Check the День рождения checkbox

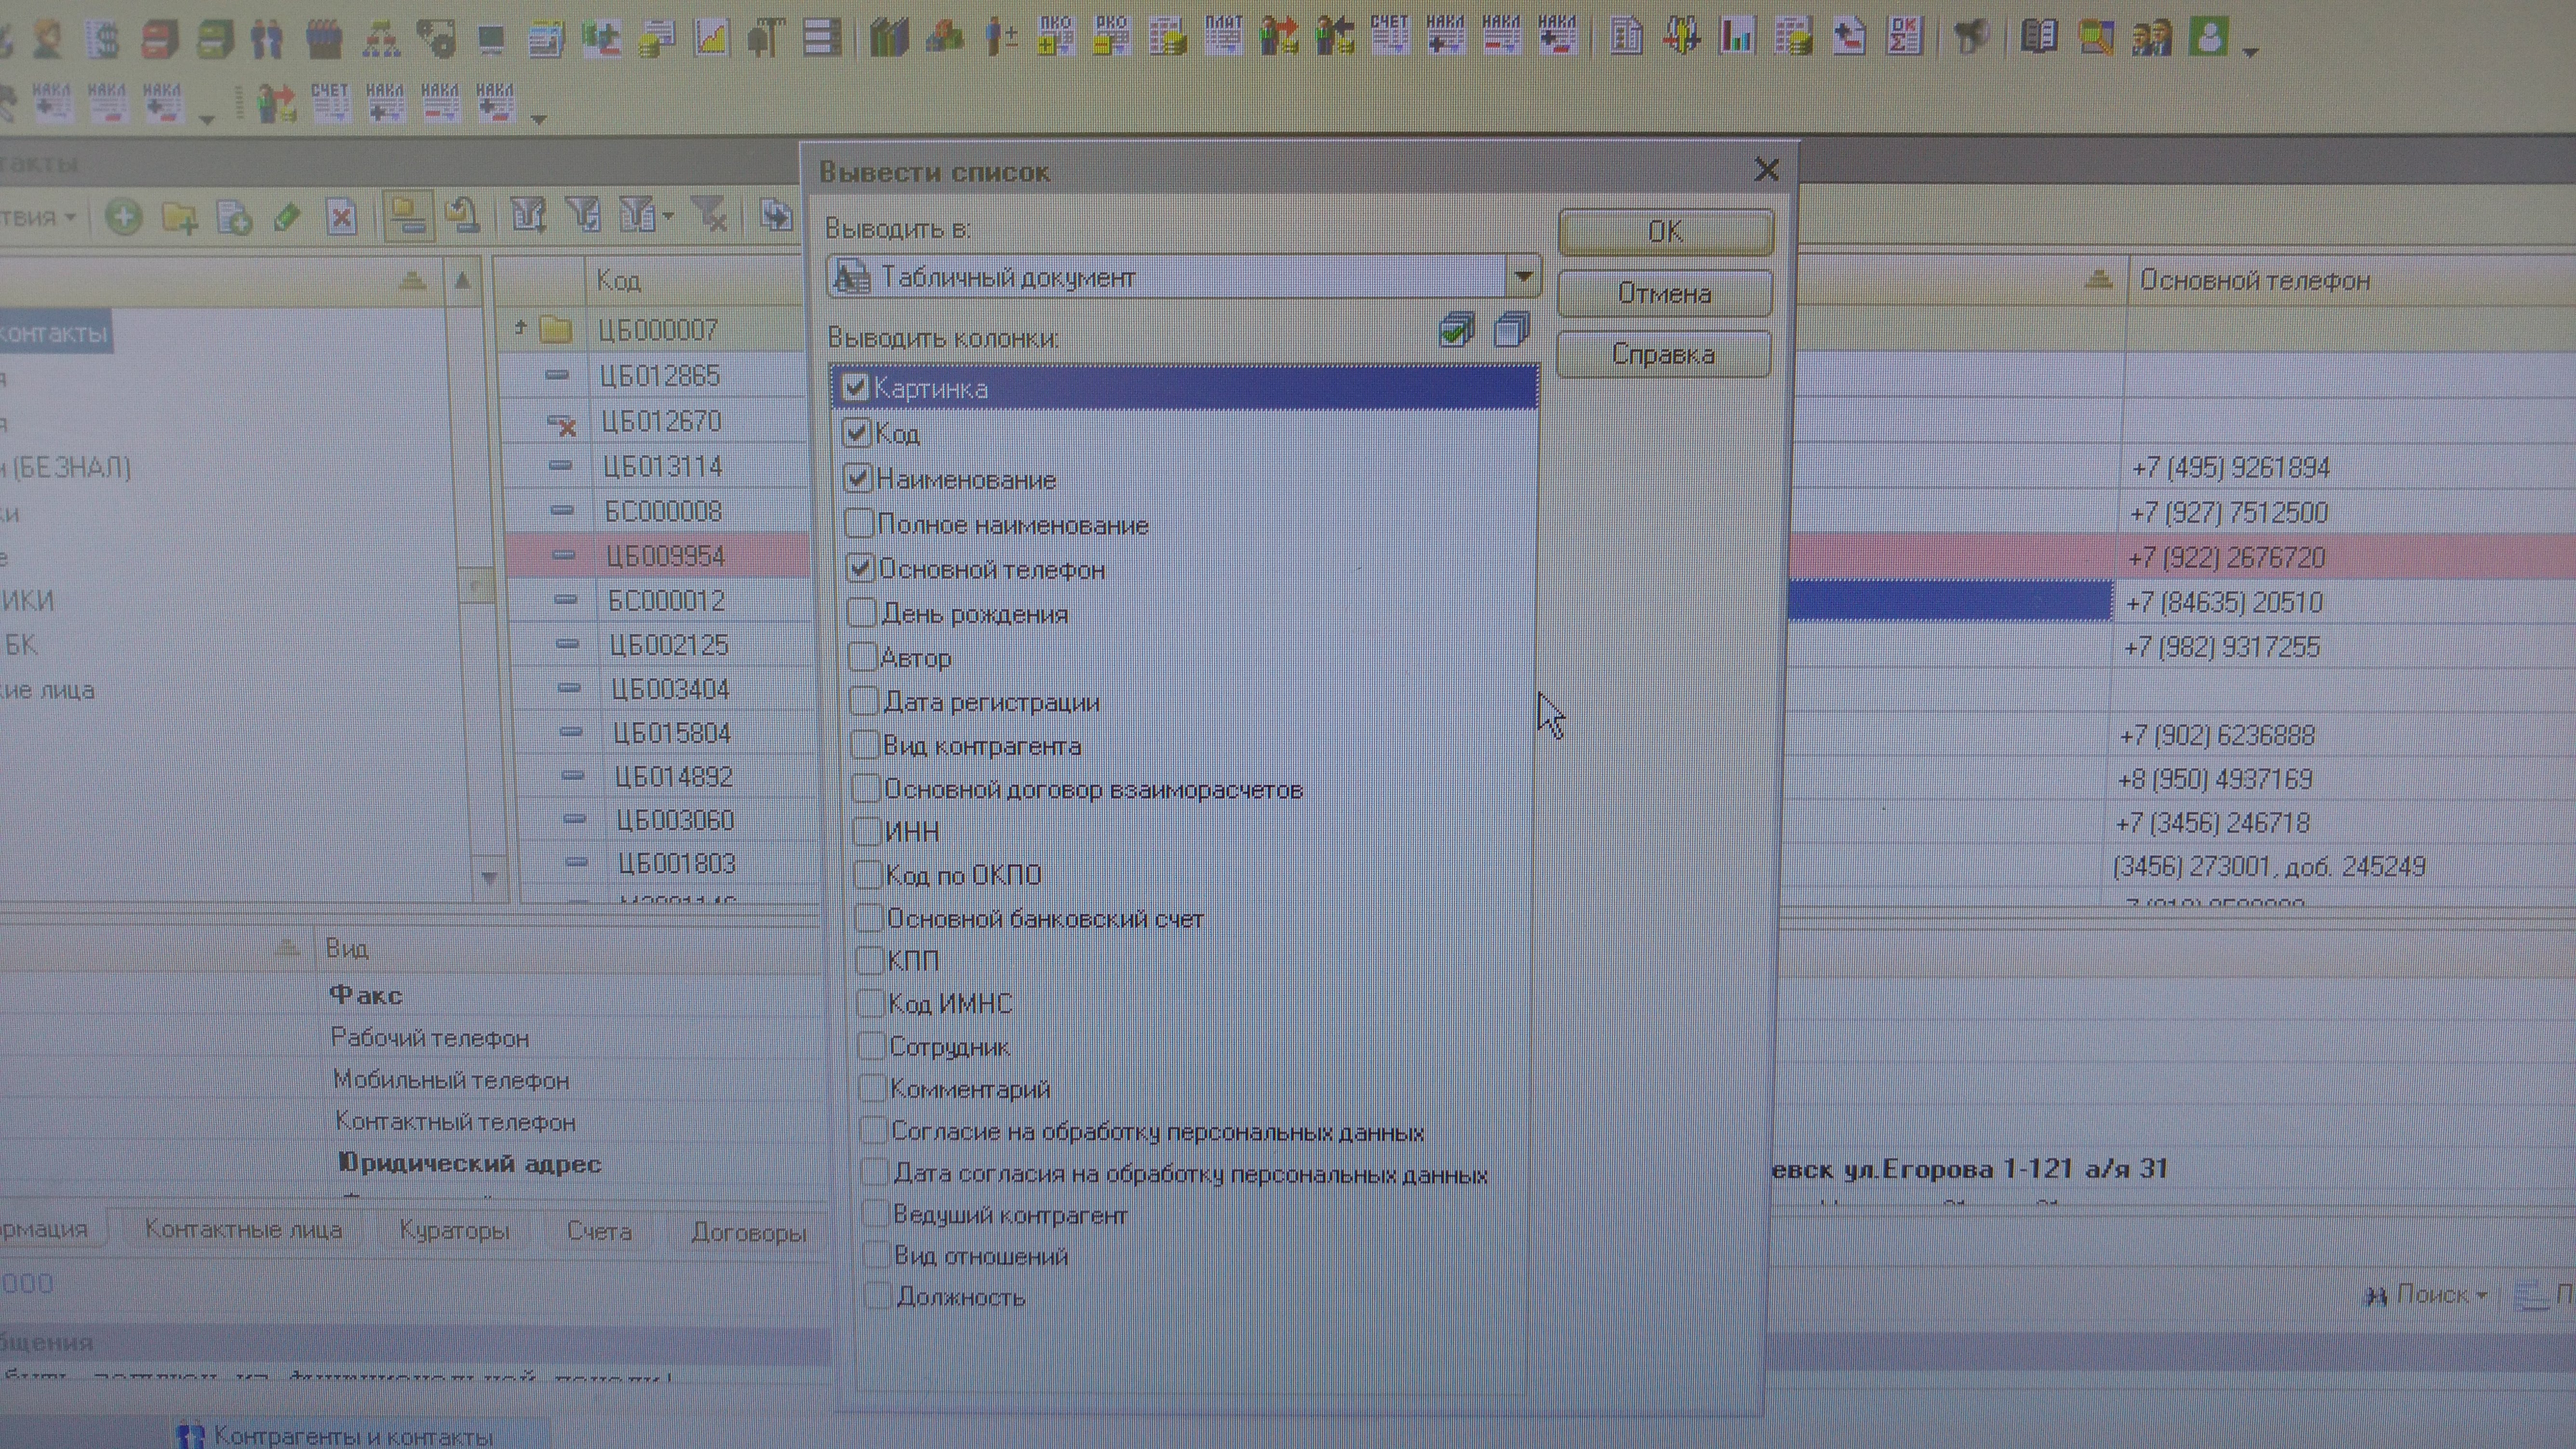click(861, 612)
